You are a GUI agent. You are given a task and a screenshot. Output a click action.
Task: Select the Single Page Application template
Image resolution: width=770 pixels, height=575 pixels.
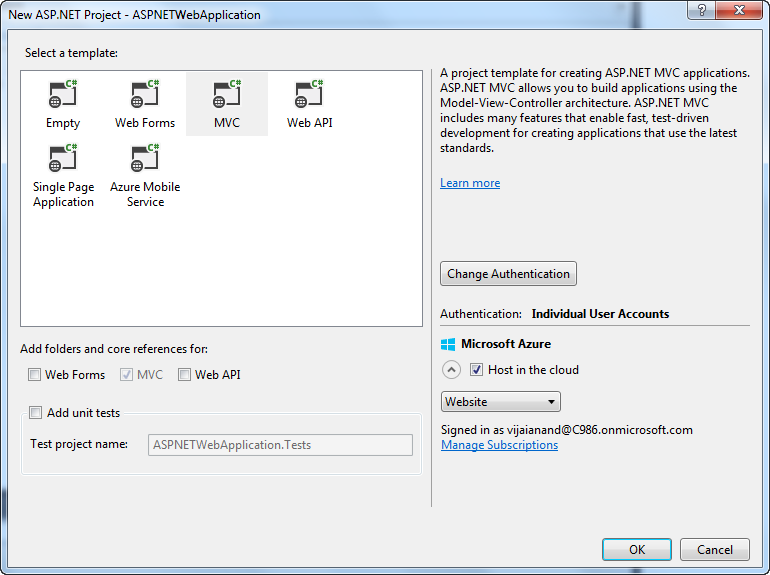(63, 175)
